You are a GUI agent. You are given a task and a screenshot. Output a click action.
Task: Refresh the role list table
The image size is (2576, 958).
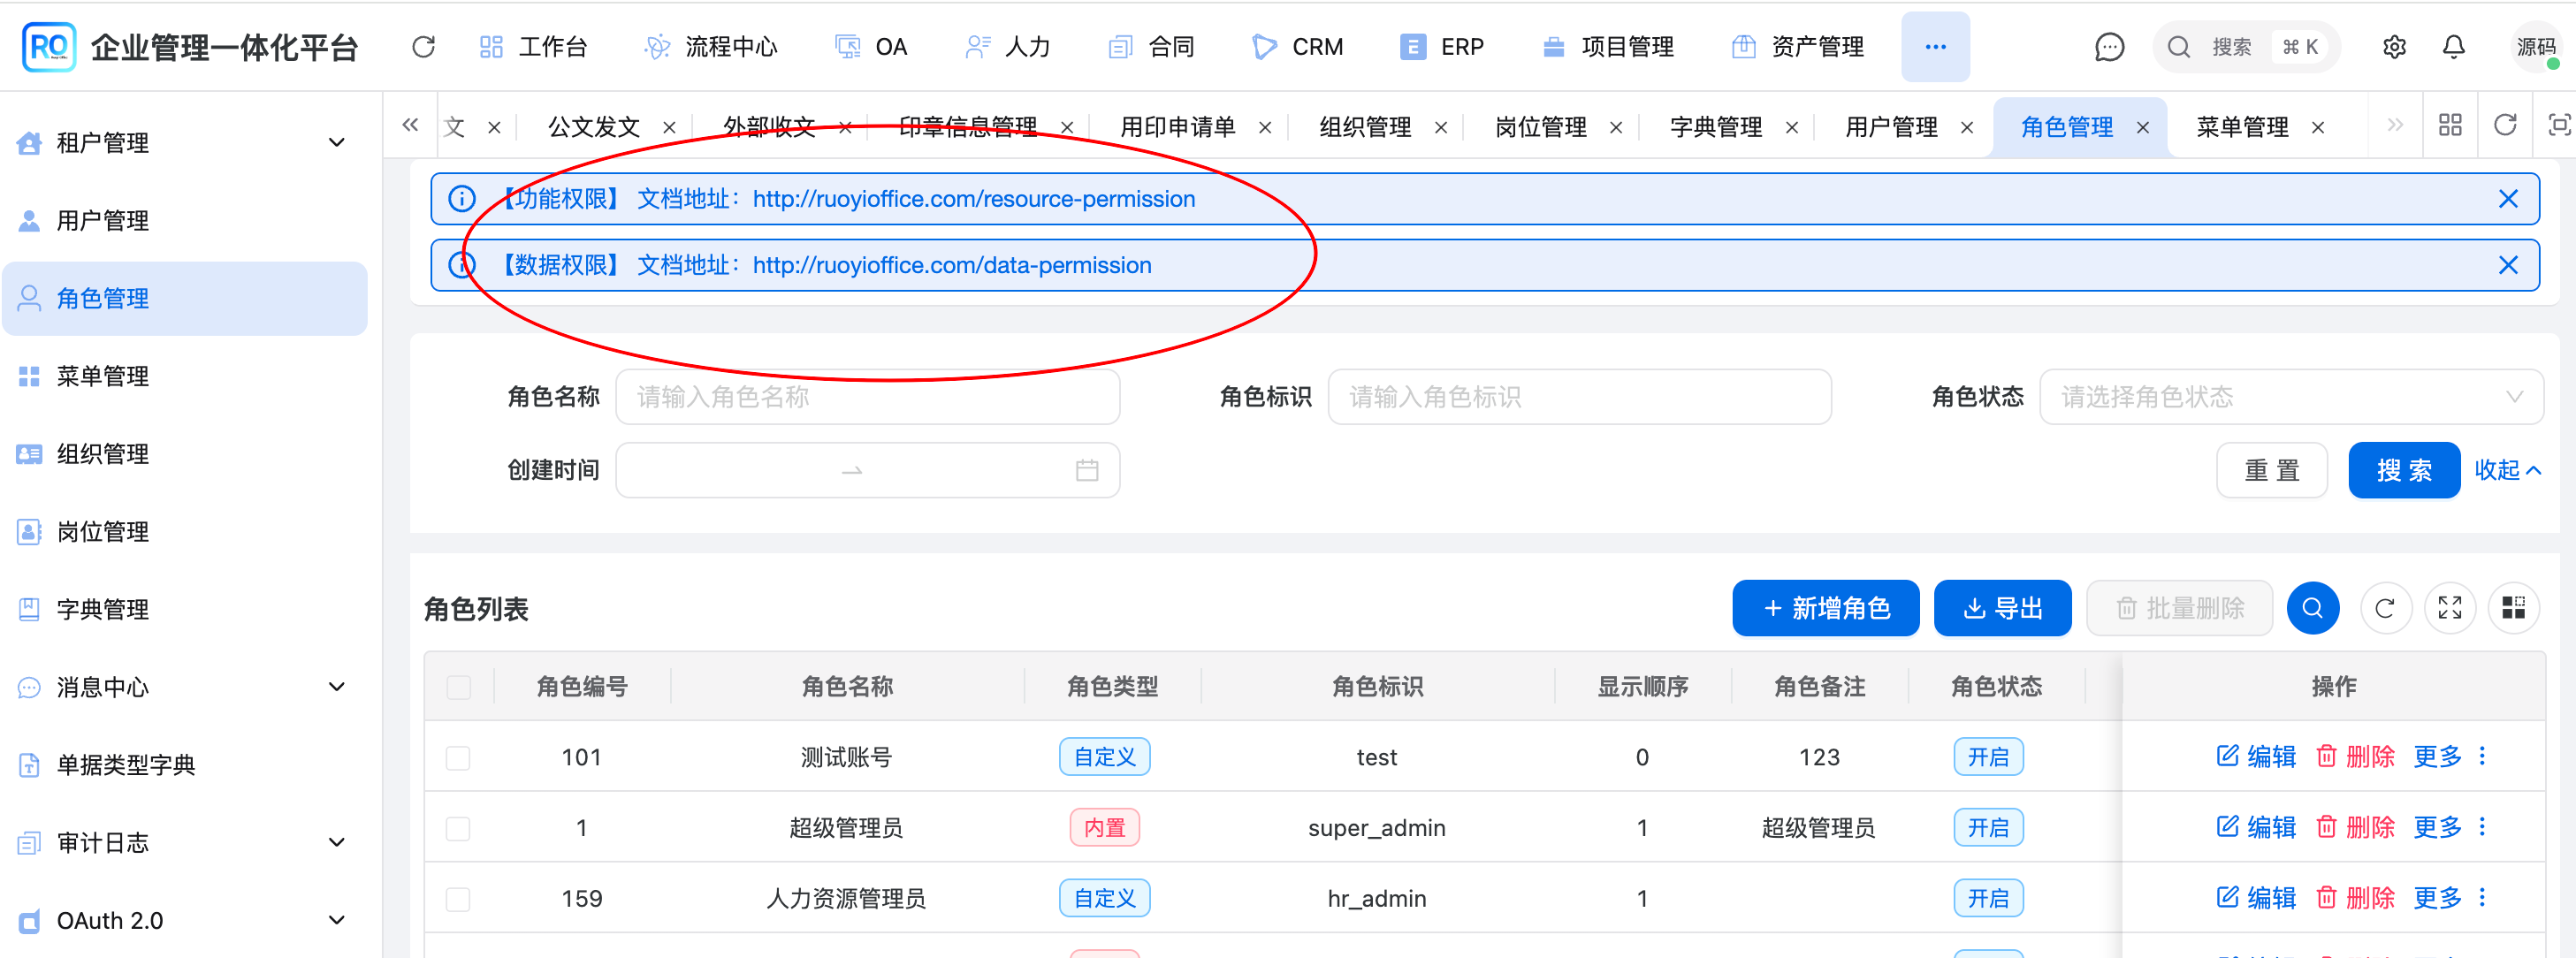point(2385,608)
